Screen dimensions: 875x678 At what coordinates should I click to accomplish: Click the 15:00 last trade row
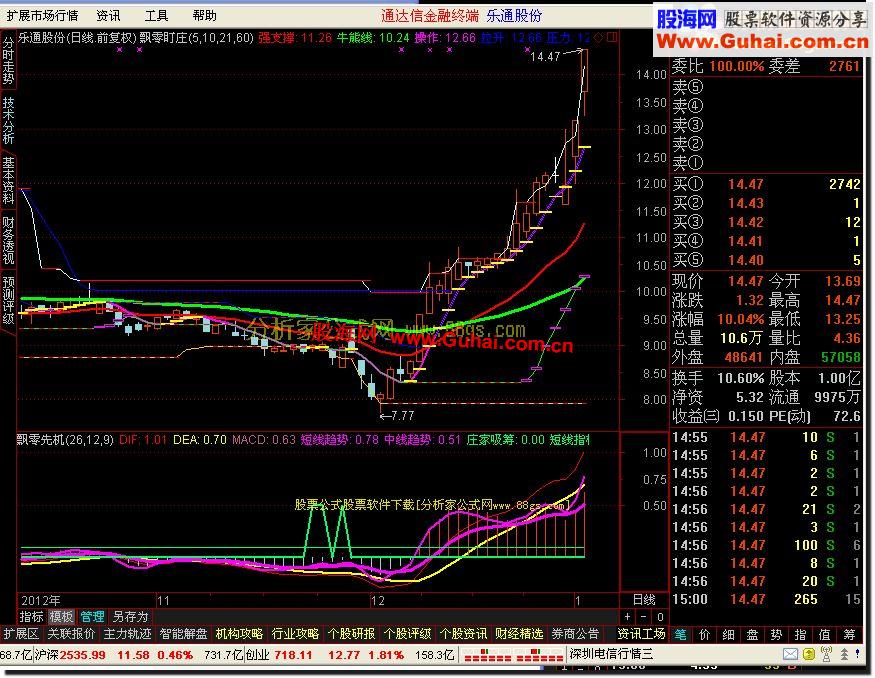(766, 599)
